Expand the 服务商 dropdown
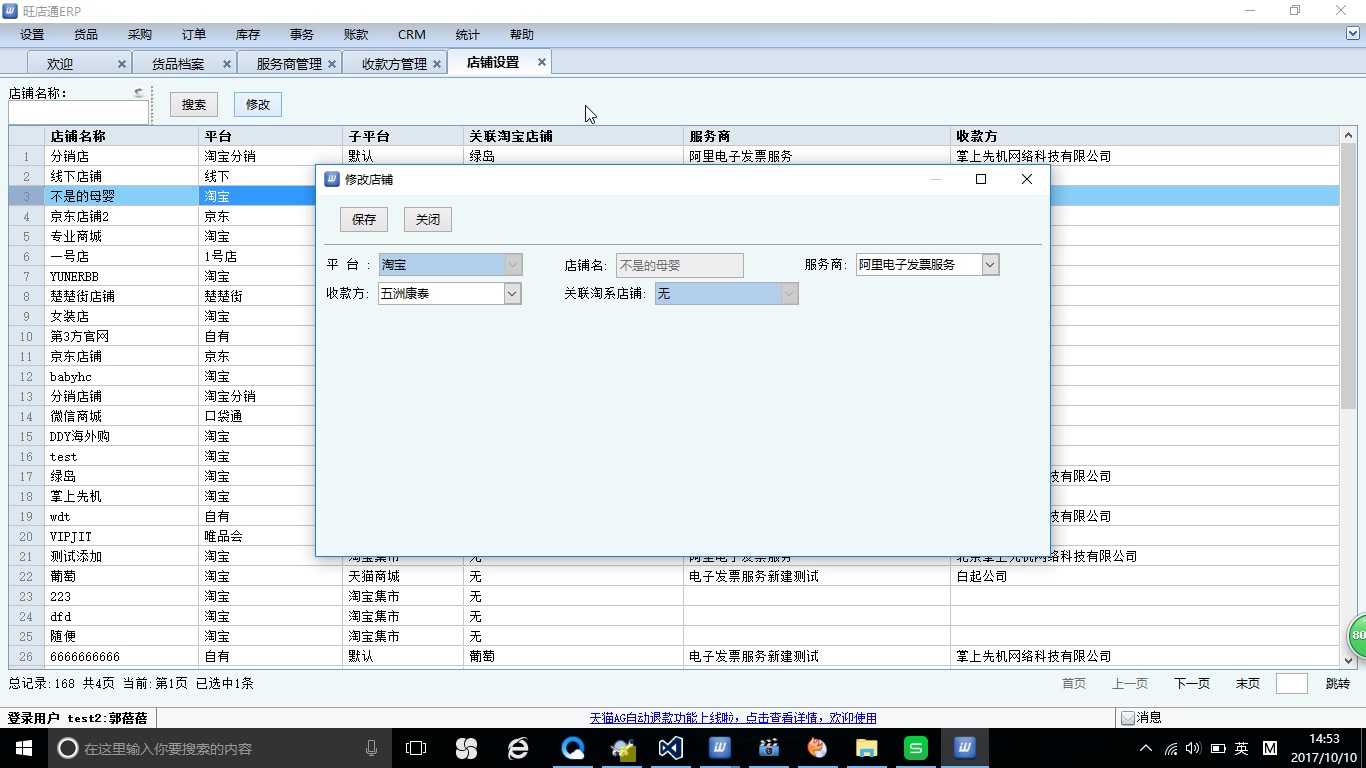1366x768 pixels. pos(990,265)
